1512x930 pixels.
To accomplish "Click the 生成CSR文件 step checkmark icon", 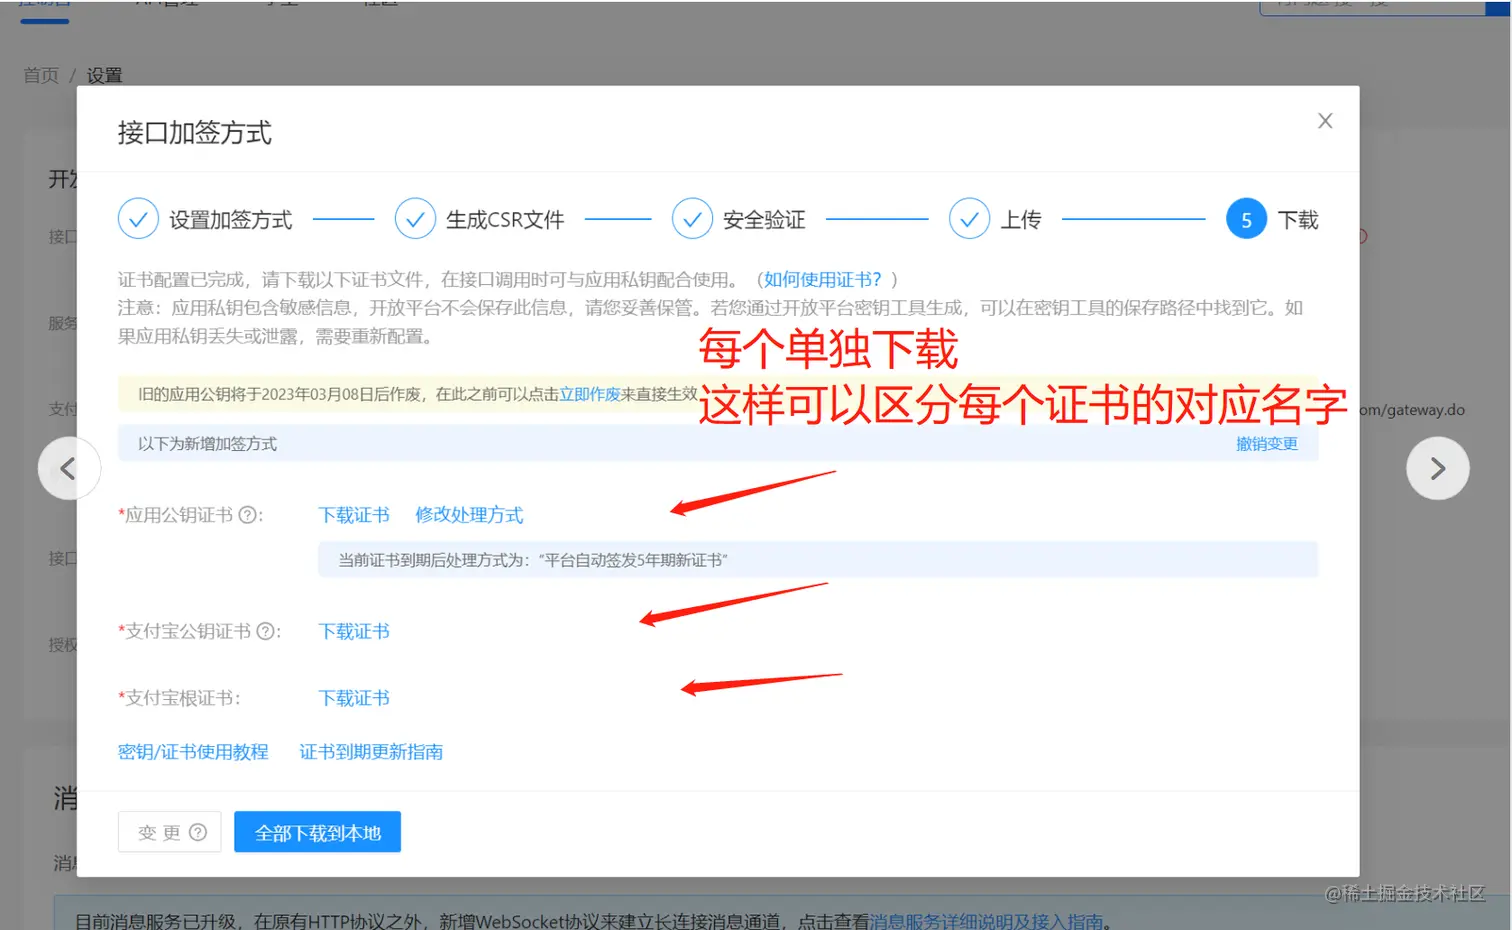I will 415,218.
